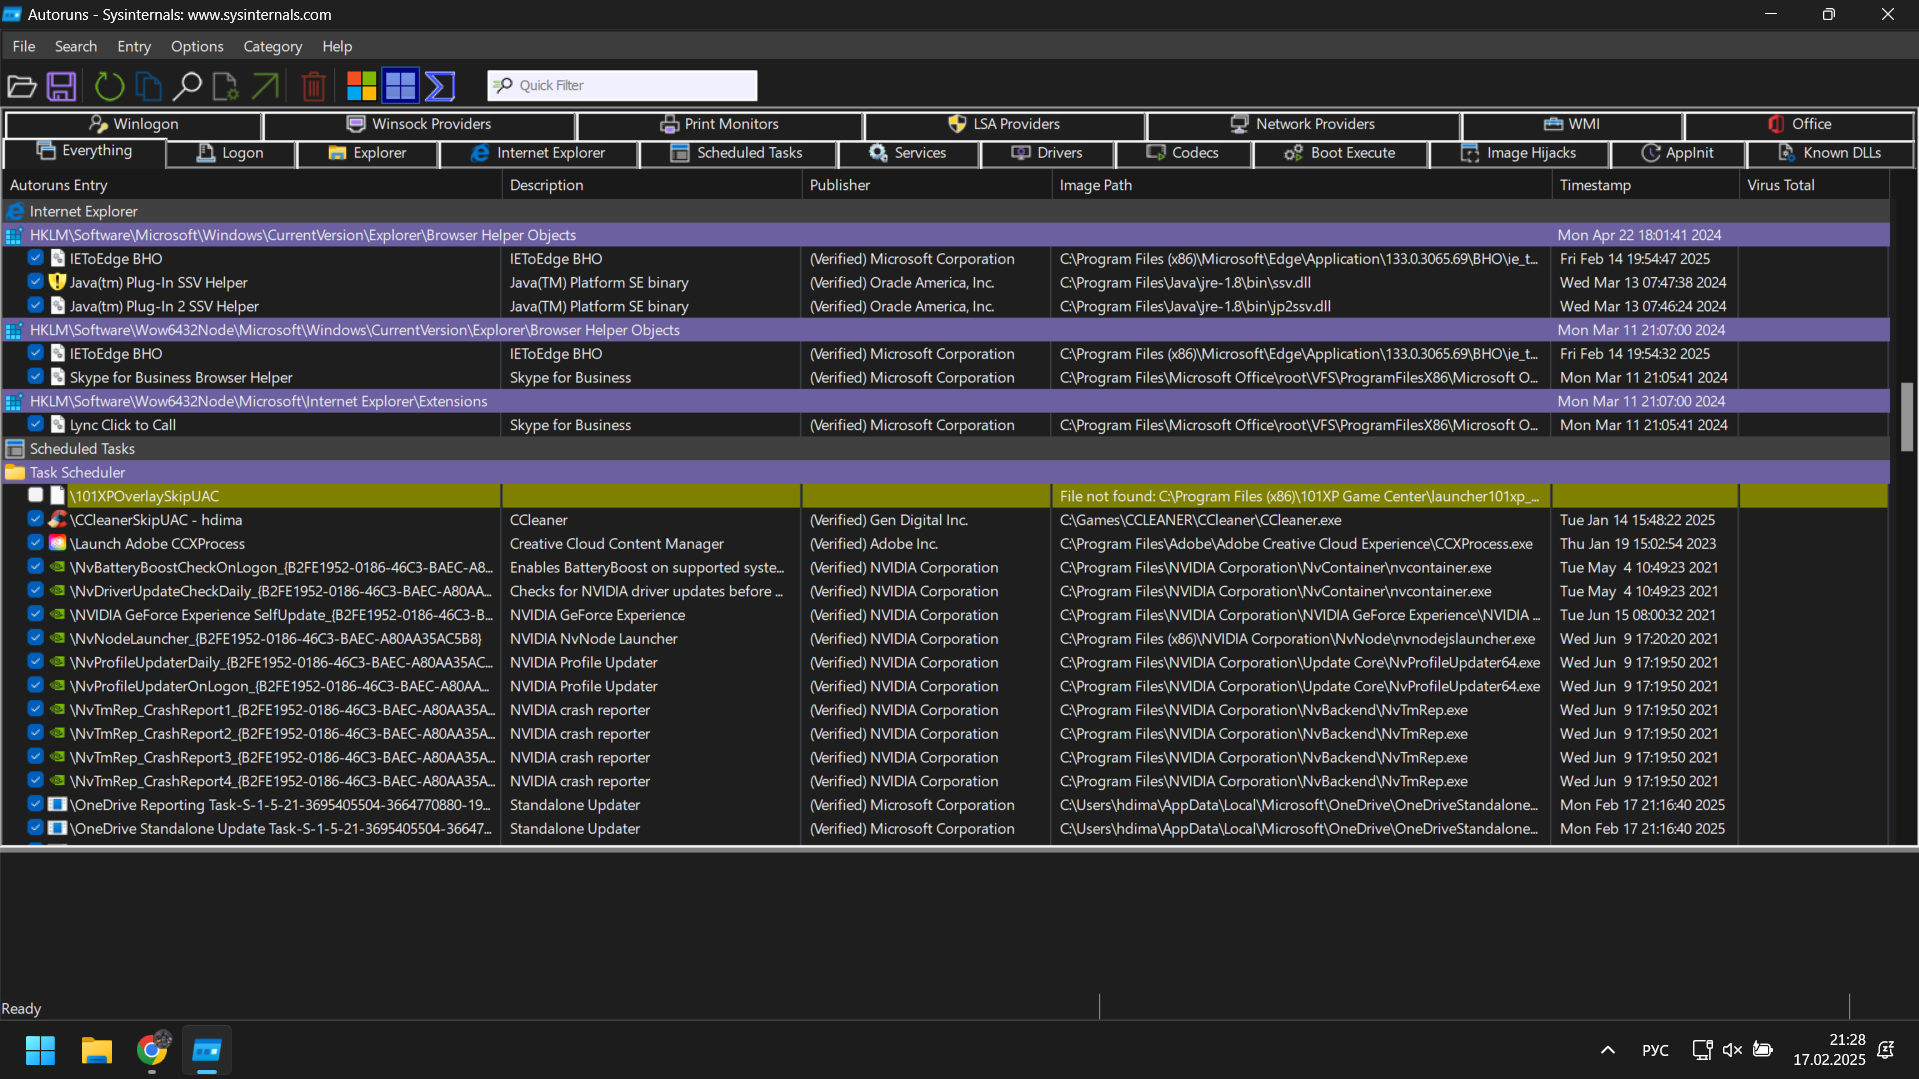Click the Java shield icon in Plug-In SSV Helper row

point(58,282)
